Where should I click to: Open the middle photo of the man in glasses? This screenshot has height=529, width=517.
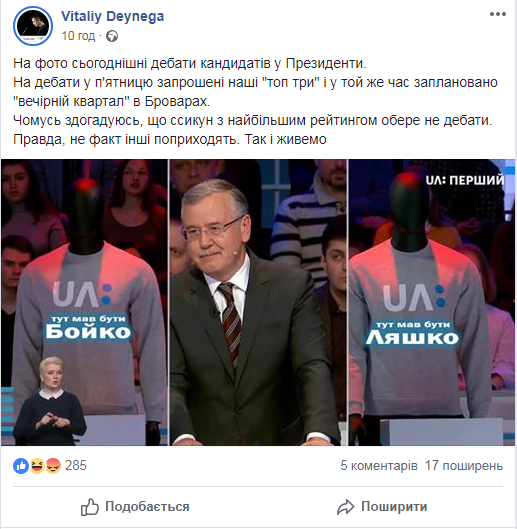258,302
